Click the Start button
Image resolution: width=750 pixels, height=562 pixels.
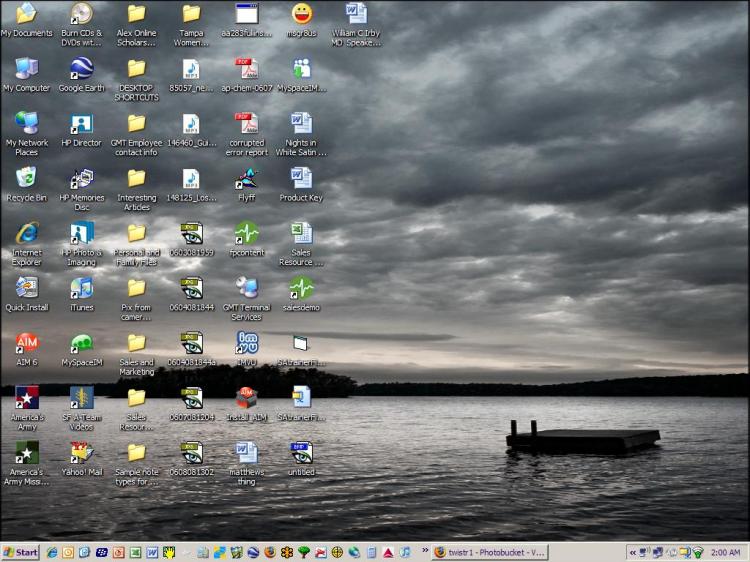(x=21, y=552)
